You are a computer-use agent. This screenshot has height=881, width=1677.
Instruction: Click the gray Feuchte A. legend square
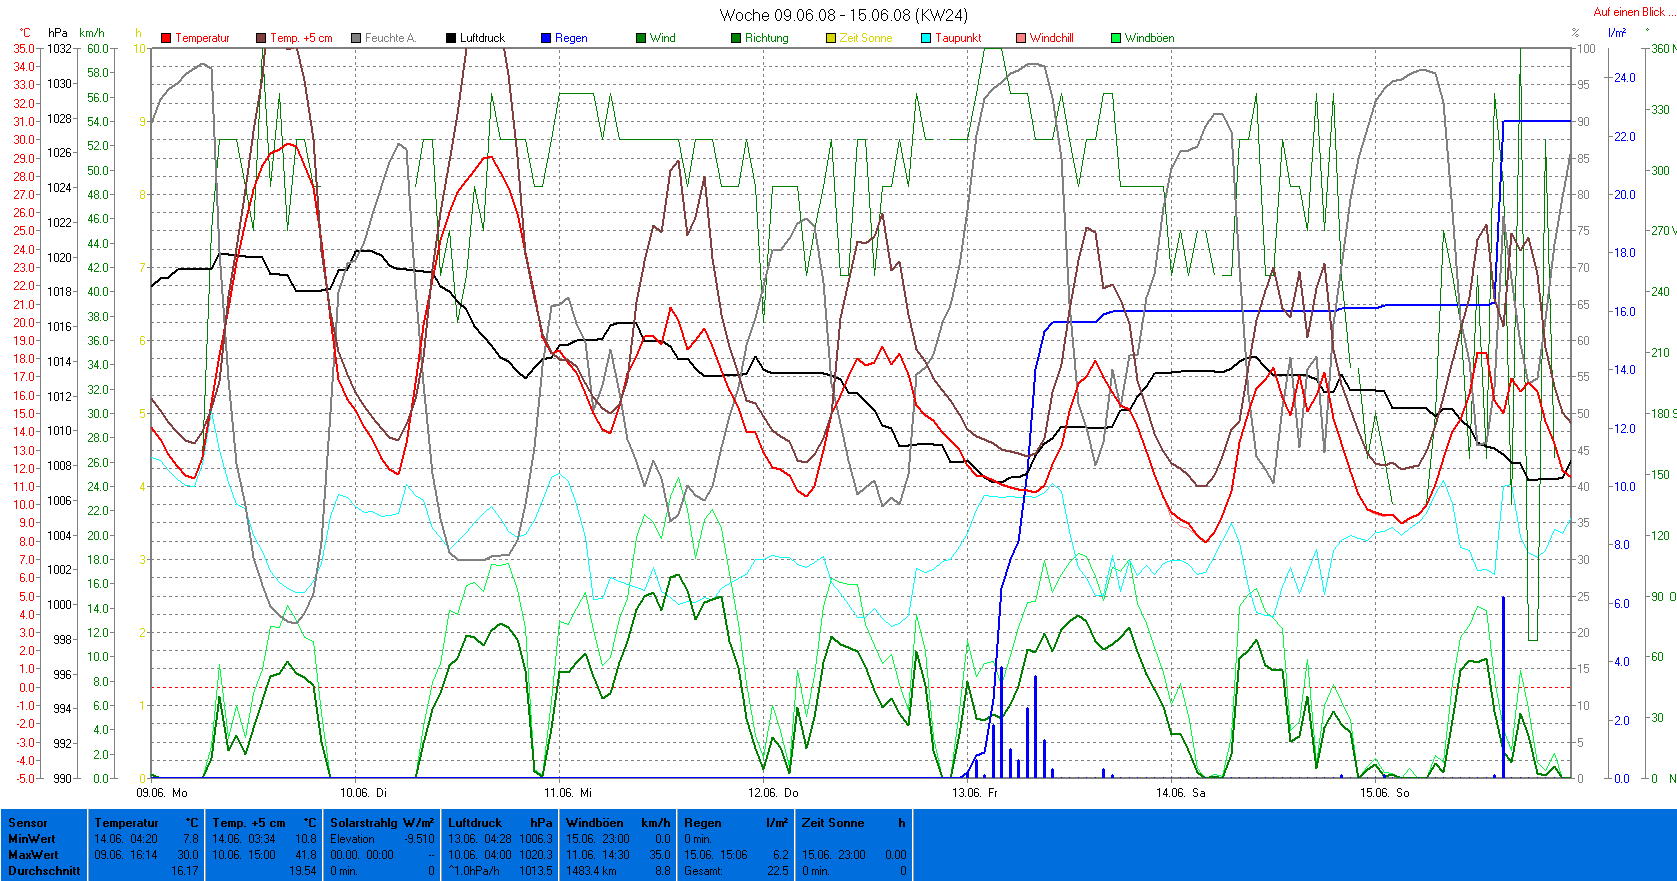tap(356, 38)
